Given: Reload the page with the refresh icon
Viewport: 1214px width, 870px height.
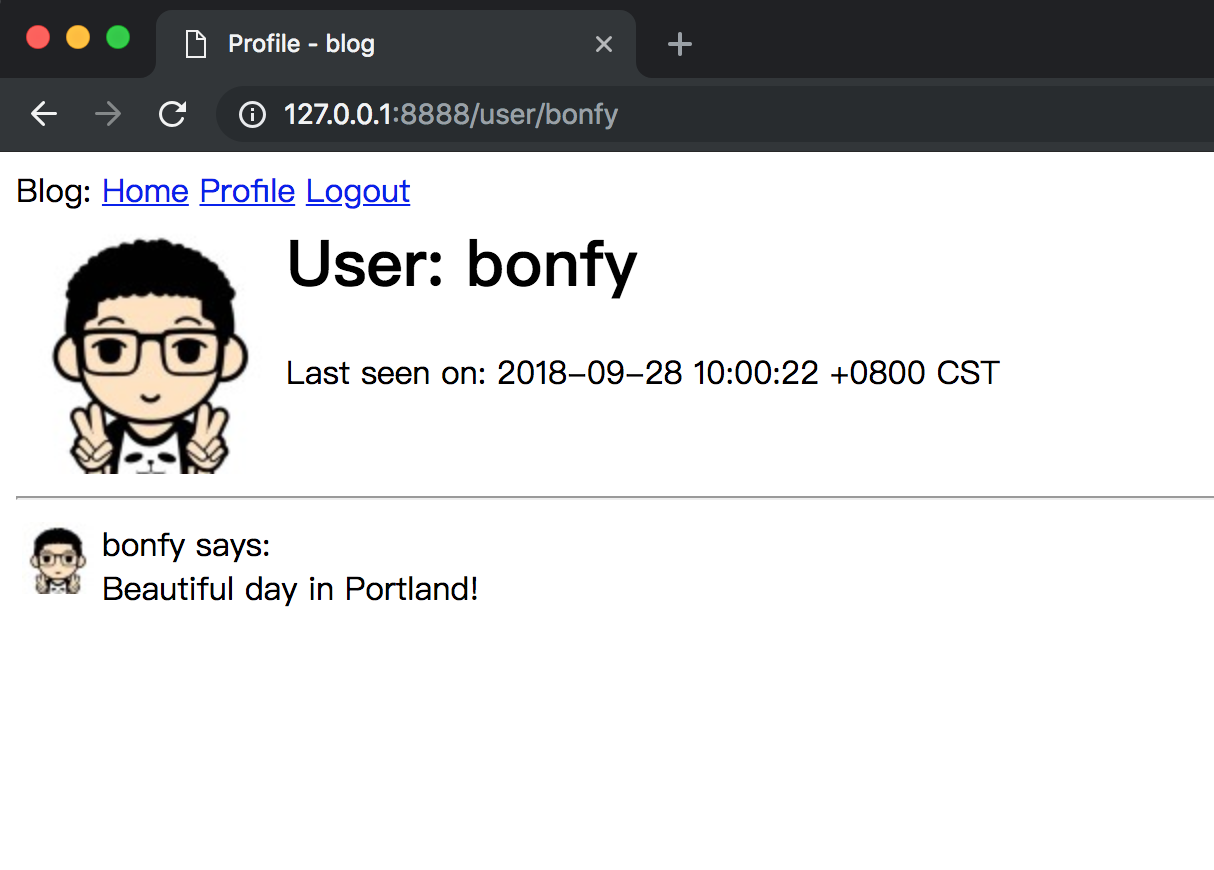Looking at the screenshot, I should pos(173,115).
